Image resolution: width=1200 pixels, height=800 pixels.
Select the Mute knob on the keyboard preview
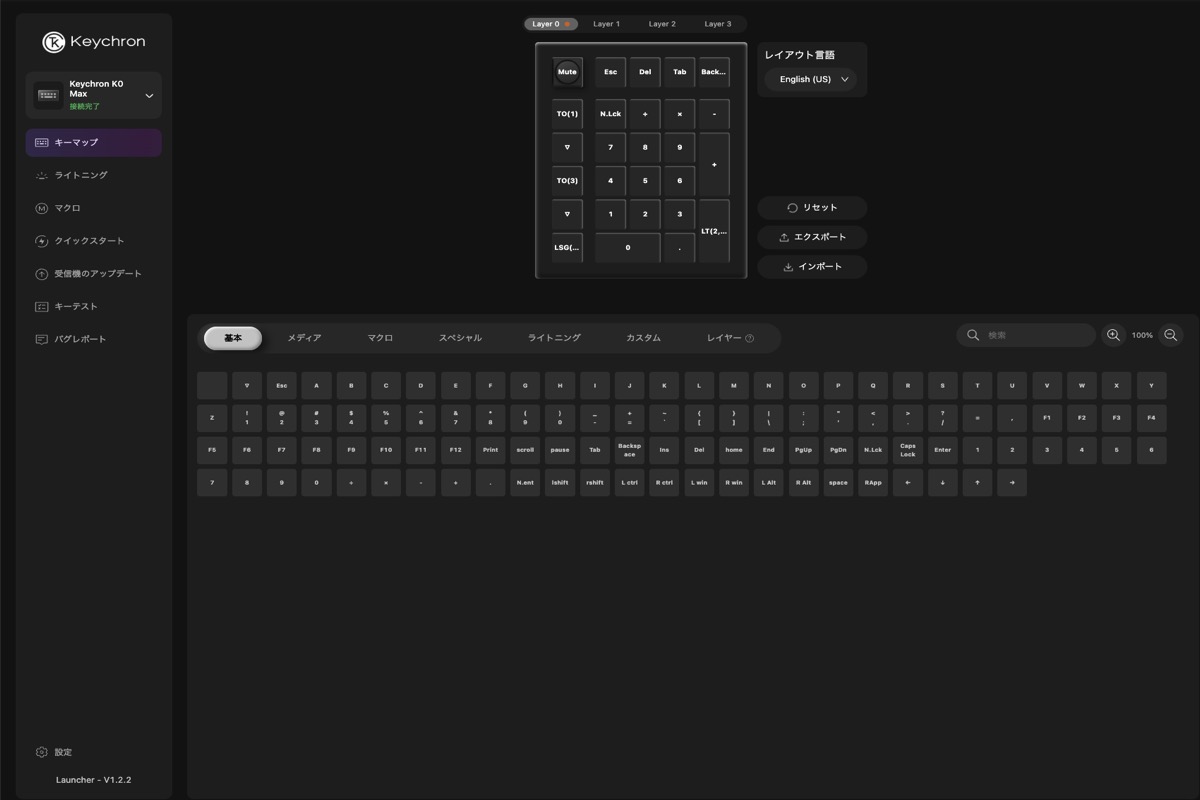(x=567, y=71)
